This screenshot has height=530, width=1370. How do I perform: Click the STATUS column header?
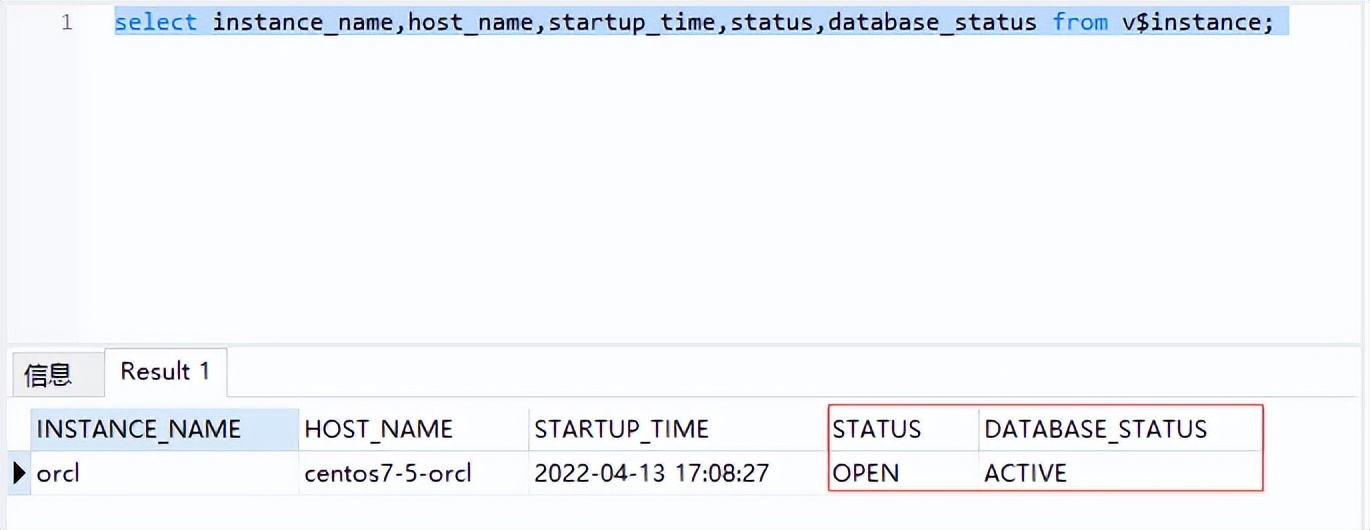click(x=903, y=429)
